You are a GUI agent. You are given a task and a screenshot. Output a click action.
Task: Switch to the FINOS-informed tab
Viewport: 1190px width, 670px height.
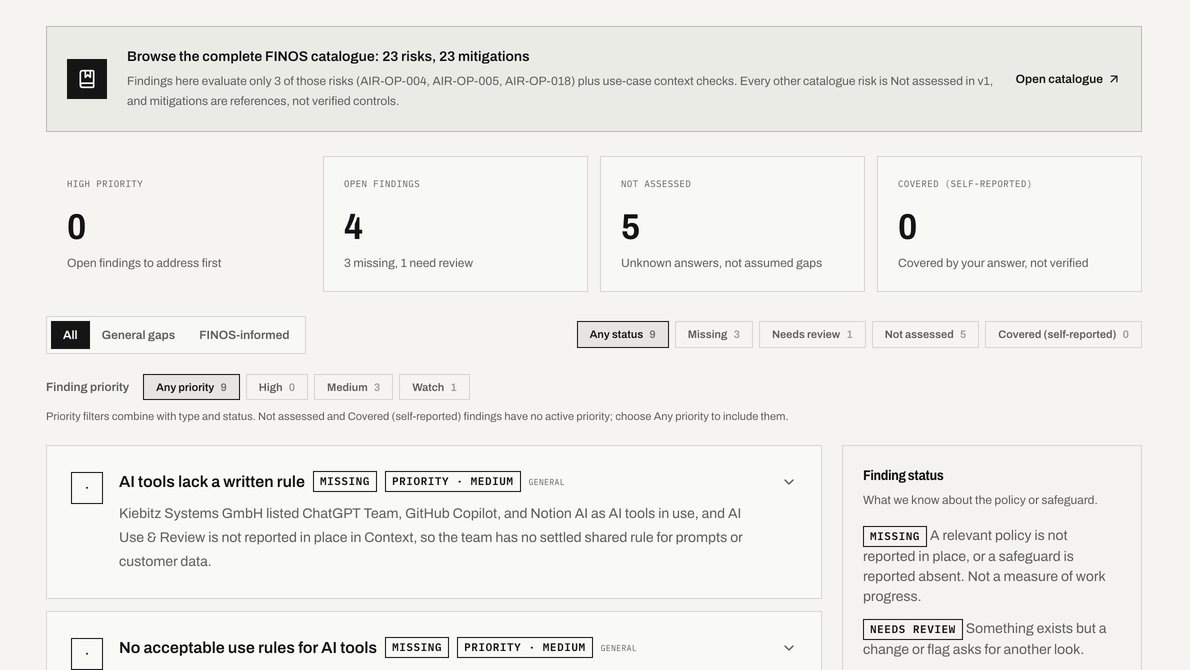pyautogui.click(x=244, y=335)
